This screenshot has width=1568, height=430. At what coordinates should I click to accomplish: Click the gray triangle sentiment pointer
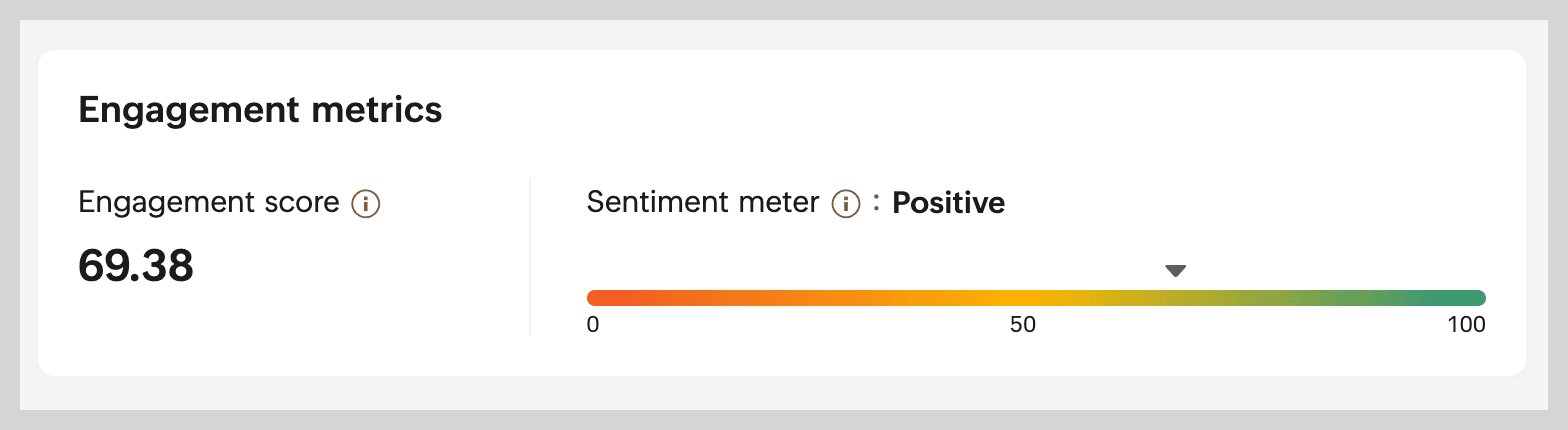tap(1176, 270)
